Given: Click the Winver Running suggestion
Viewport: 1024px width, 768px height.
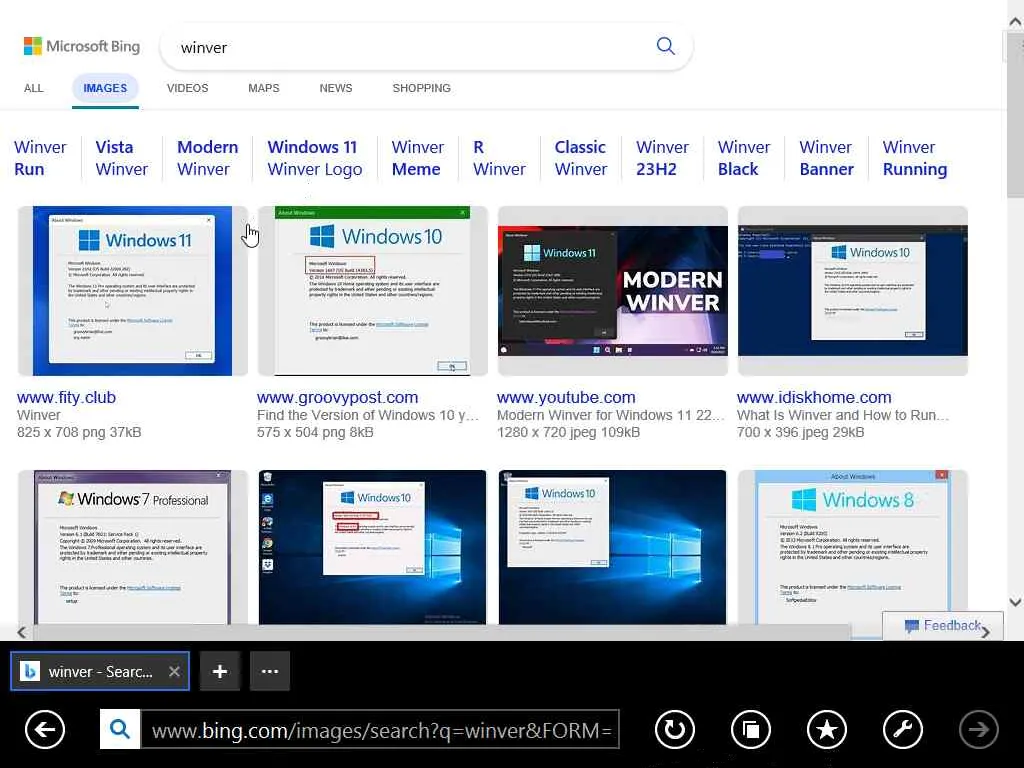Looking at the screenshot, I should pyautogui.click(x=914, y=158).
